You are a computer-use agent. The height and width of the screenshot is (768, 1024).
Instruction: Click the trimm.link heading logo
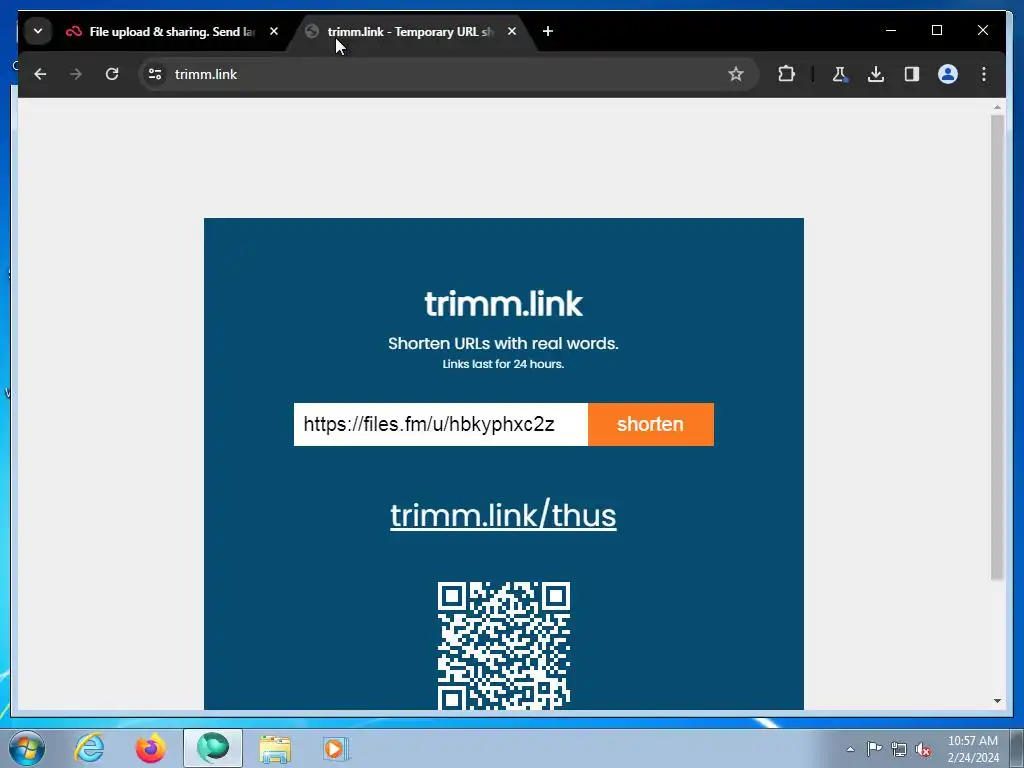[x=504, y=304]
